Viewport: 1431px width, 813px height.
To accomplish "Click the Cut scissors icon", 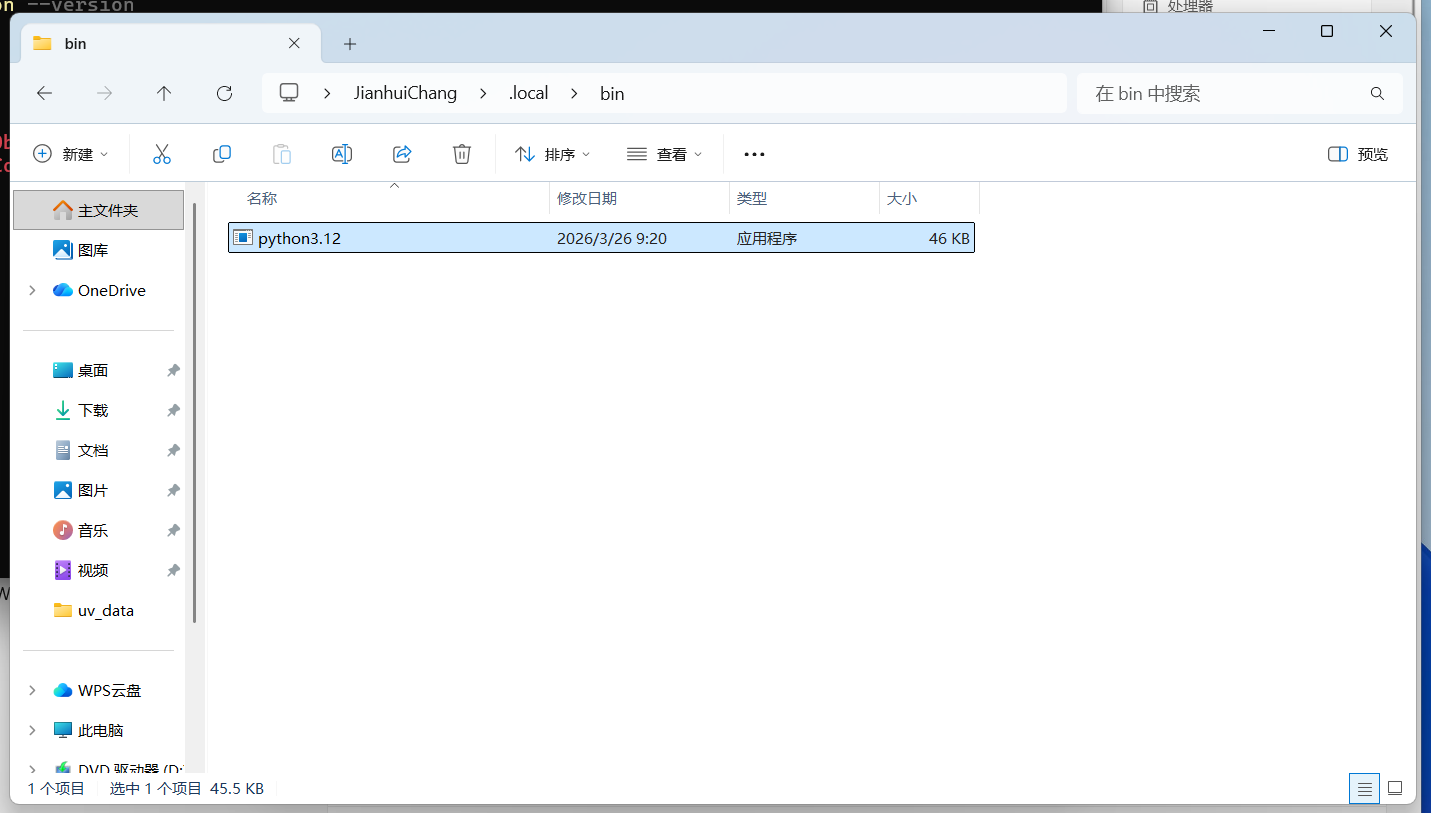I will (162, 154).
